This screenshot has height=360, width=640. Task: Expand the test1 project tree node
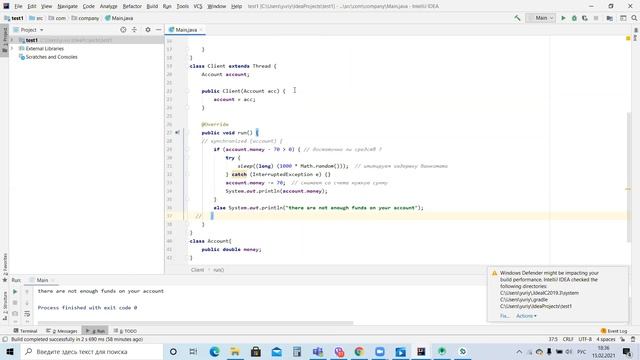12,40
